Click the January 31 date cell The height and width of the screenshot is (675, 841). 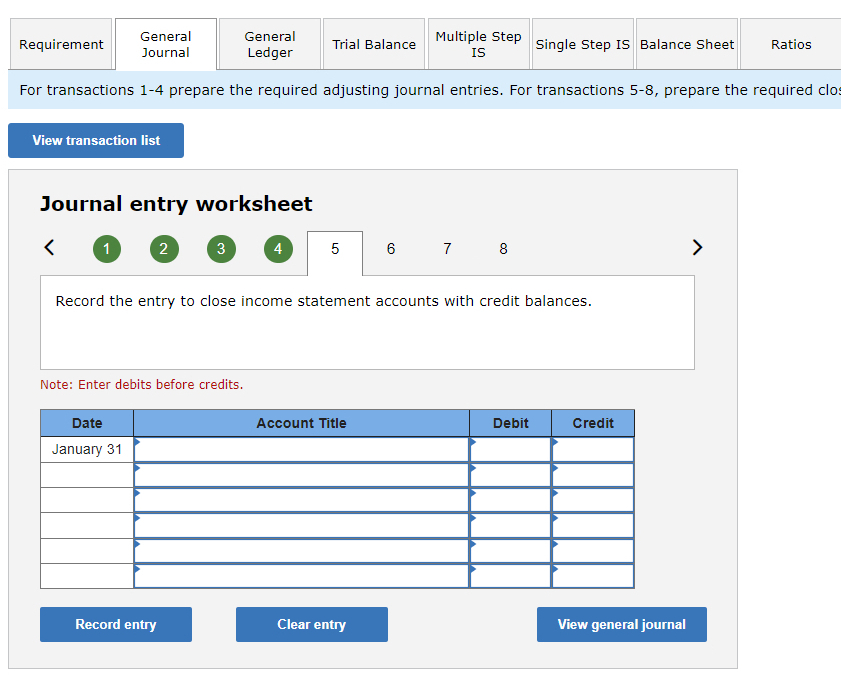(86, 449)
